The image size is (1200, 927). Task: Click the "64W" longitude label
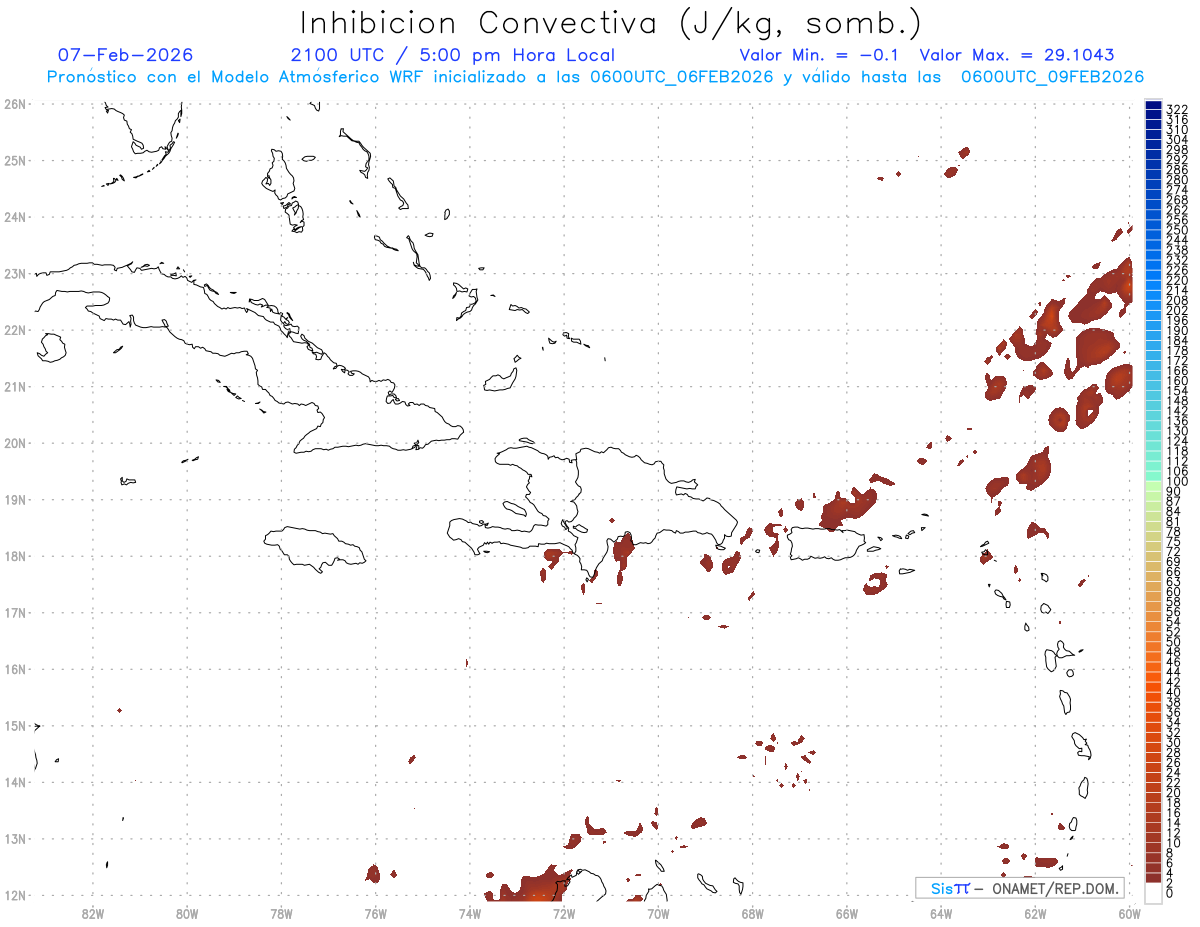(941, 913)
